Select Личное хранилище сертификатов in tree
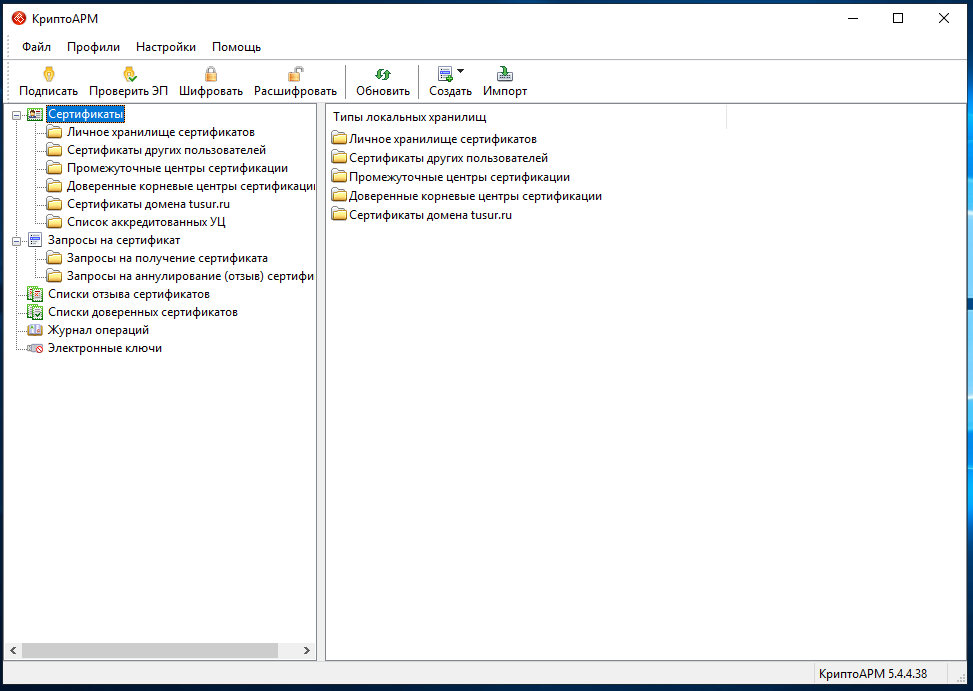This screenshot has height=691, width=973. tap(161, 132)
